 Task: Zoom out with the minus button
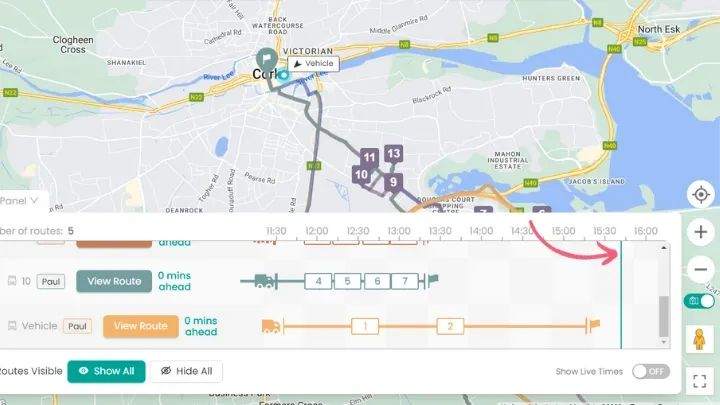(701, 270)
